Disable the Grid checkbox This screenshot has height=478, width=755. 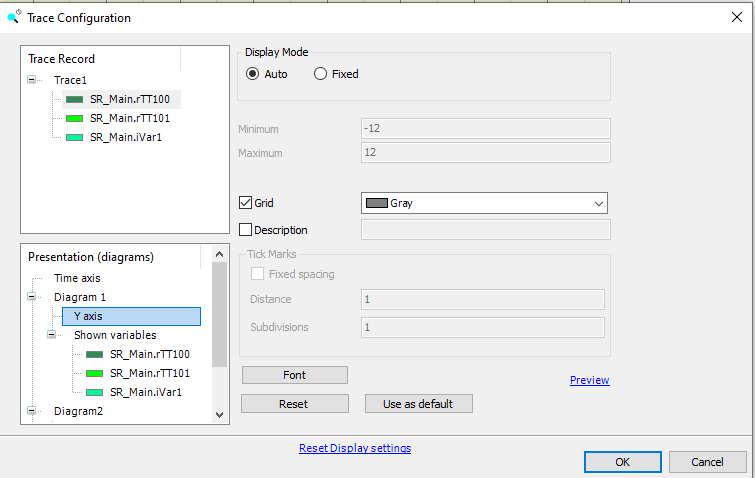click(x=247, y=203)
